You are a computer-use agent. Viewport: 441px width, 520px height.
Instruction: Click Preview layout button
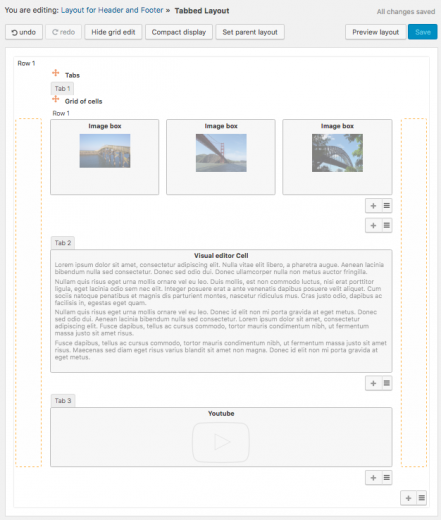(376, 32)
